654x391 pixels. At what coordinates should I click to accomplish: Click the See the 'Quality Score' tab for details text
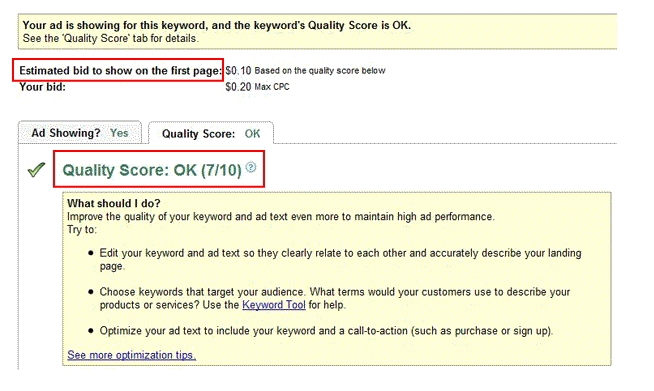(x=111, y=38)
